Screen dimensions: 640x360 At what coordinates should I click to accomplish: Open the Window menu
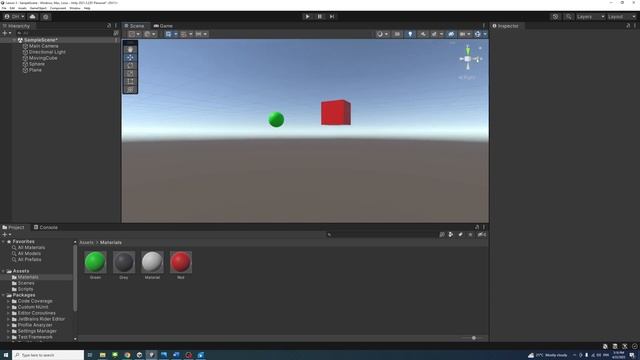pyautogui.click(x=75, y=8)
